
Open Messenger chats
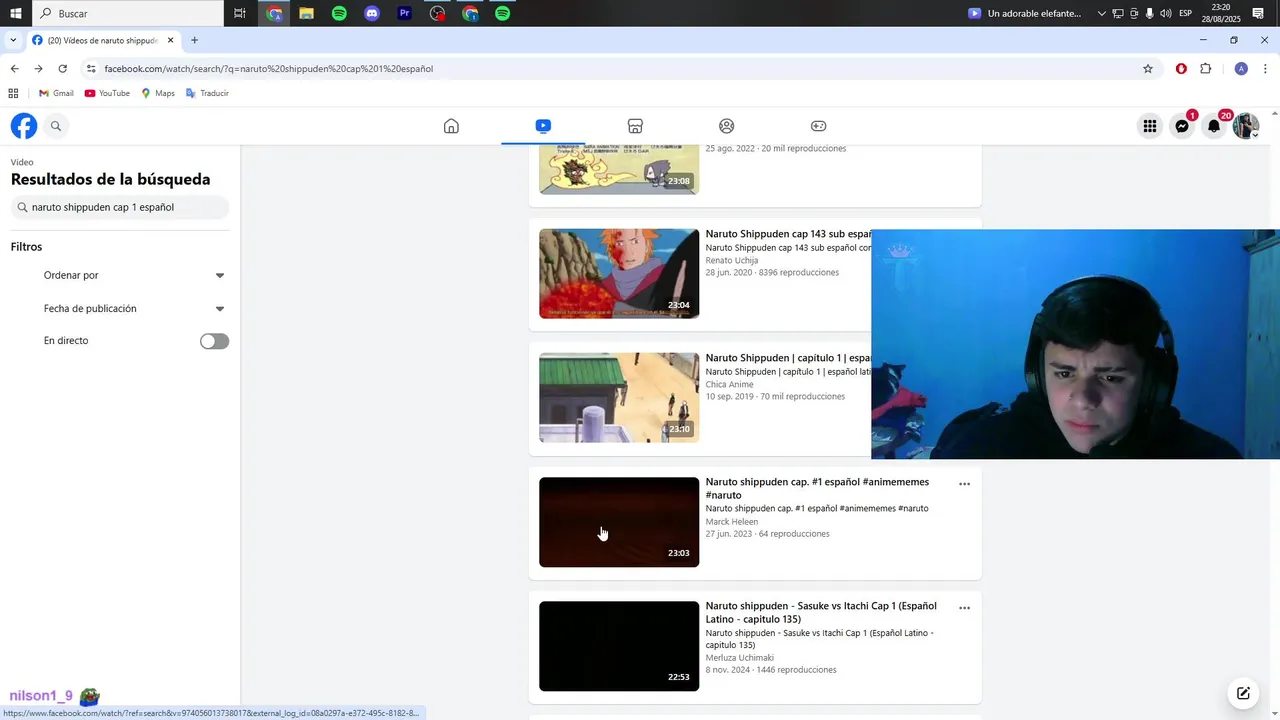point(1182,126)
